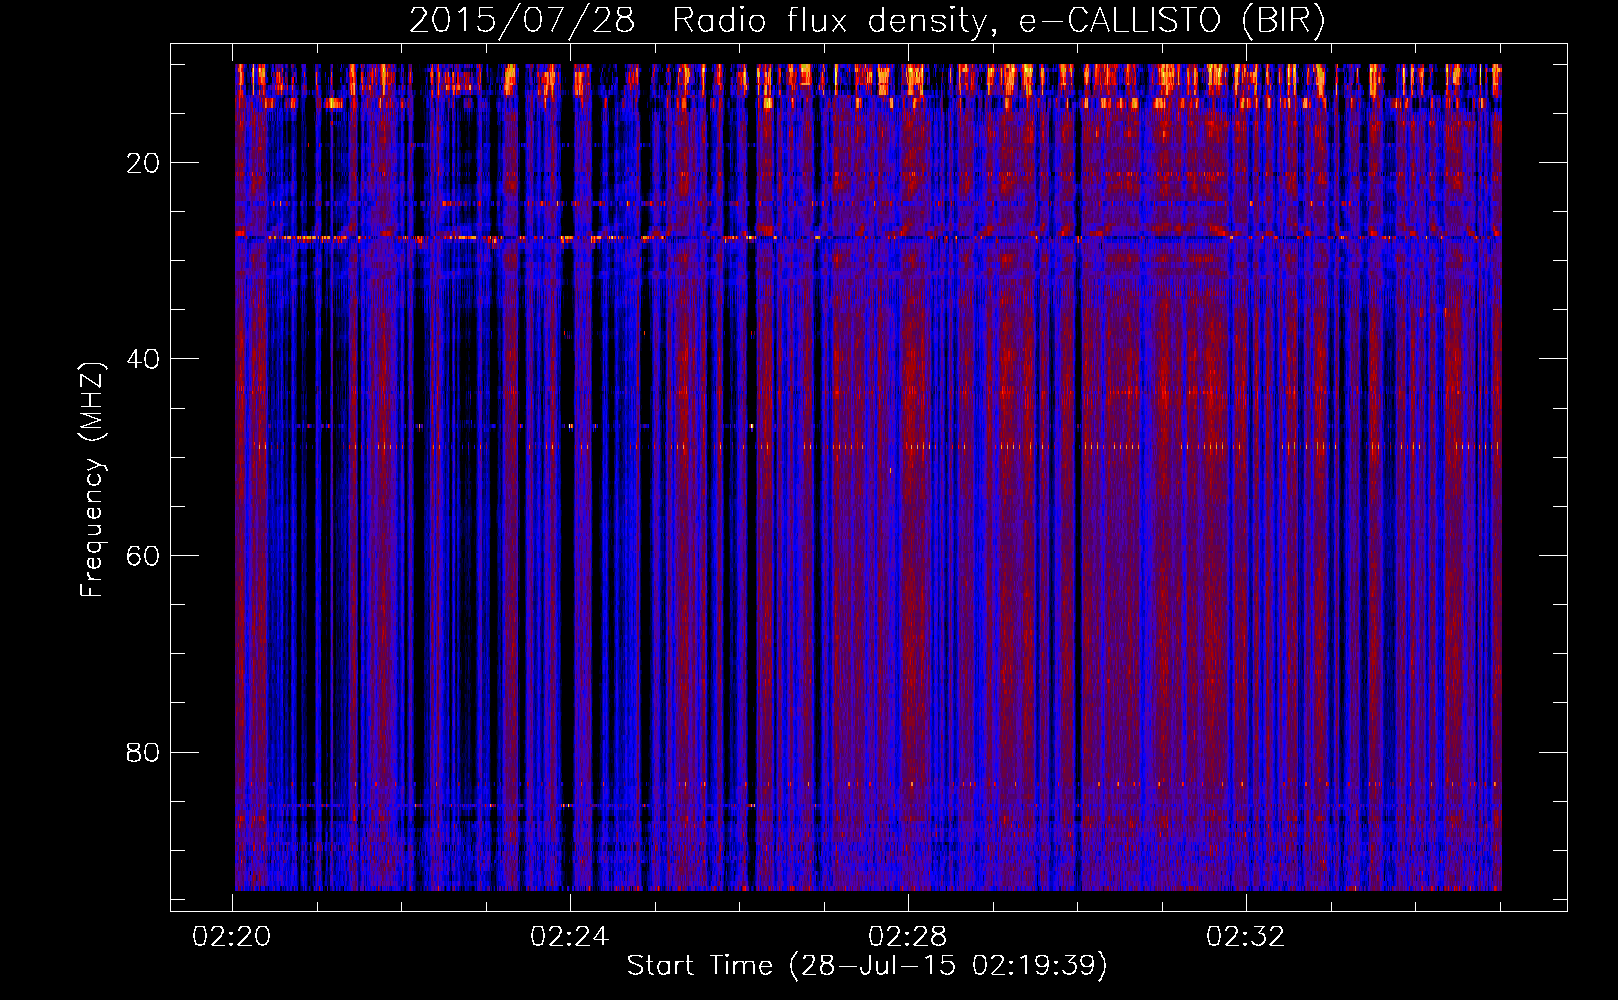The image size is (1618, 1000).
Task: Click the "Start Time" x-axis label
Action: (x=699, y=966)
